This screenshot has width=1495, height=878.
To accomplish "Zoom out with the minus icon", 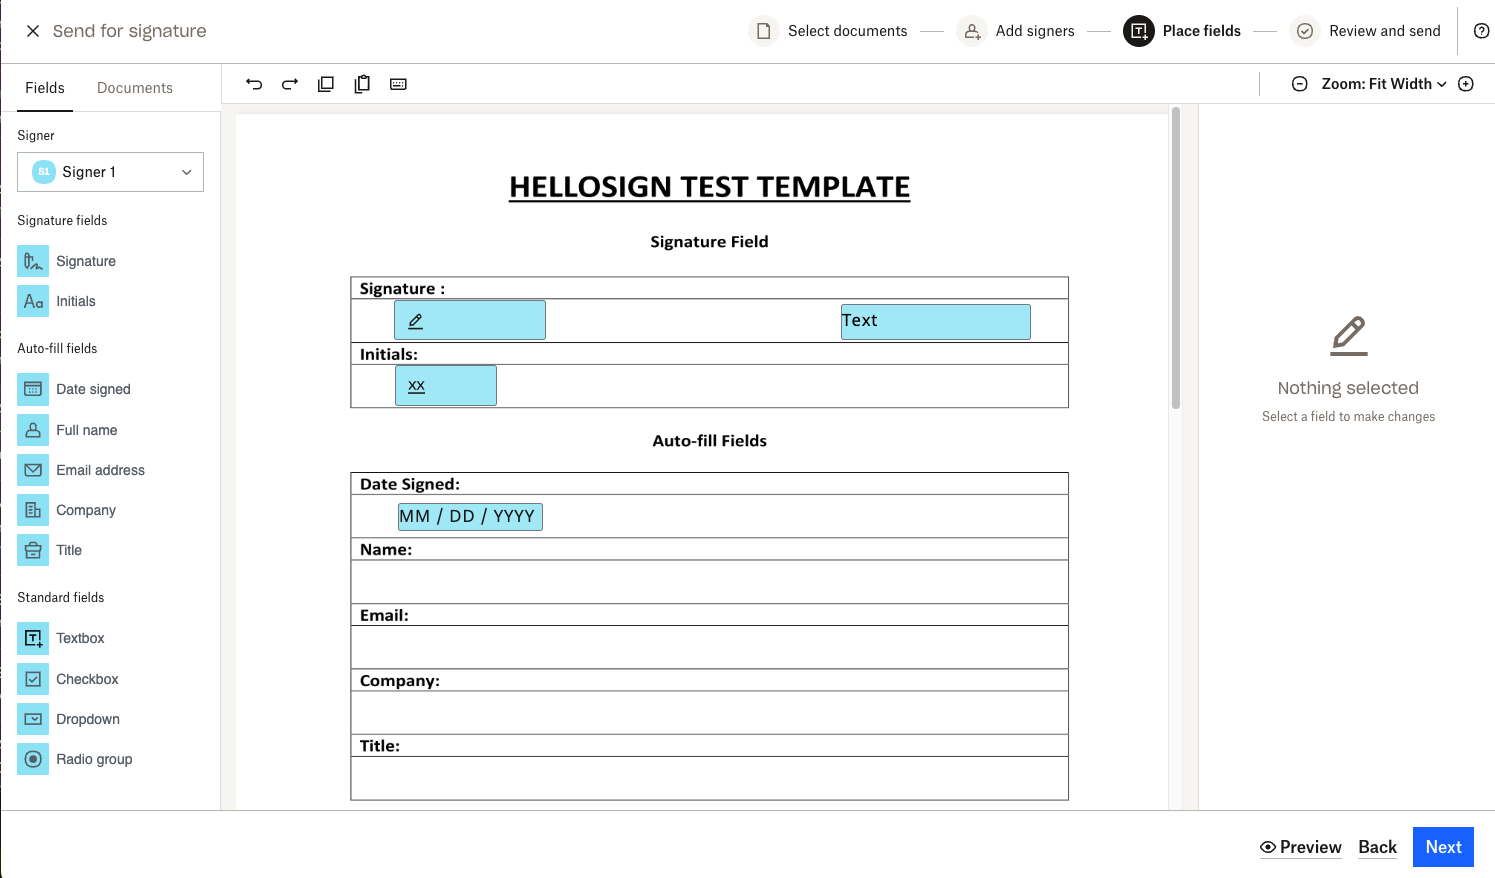I will tap(1299, 84).
